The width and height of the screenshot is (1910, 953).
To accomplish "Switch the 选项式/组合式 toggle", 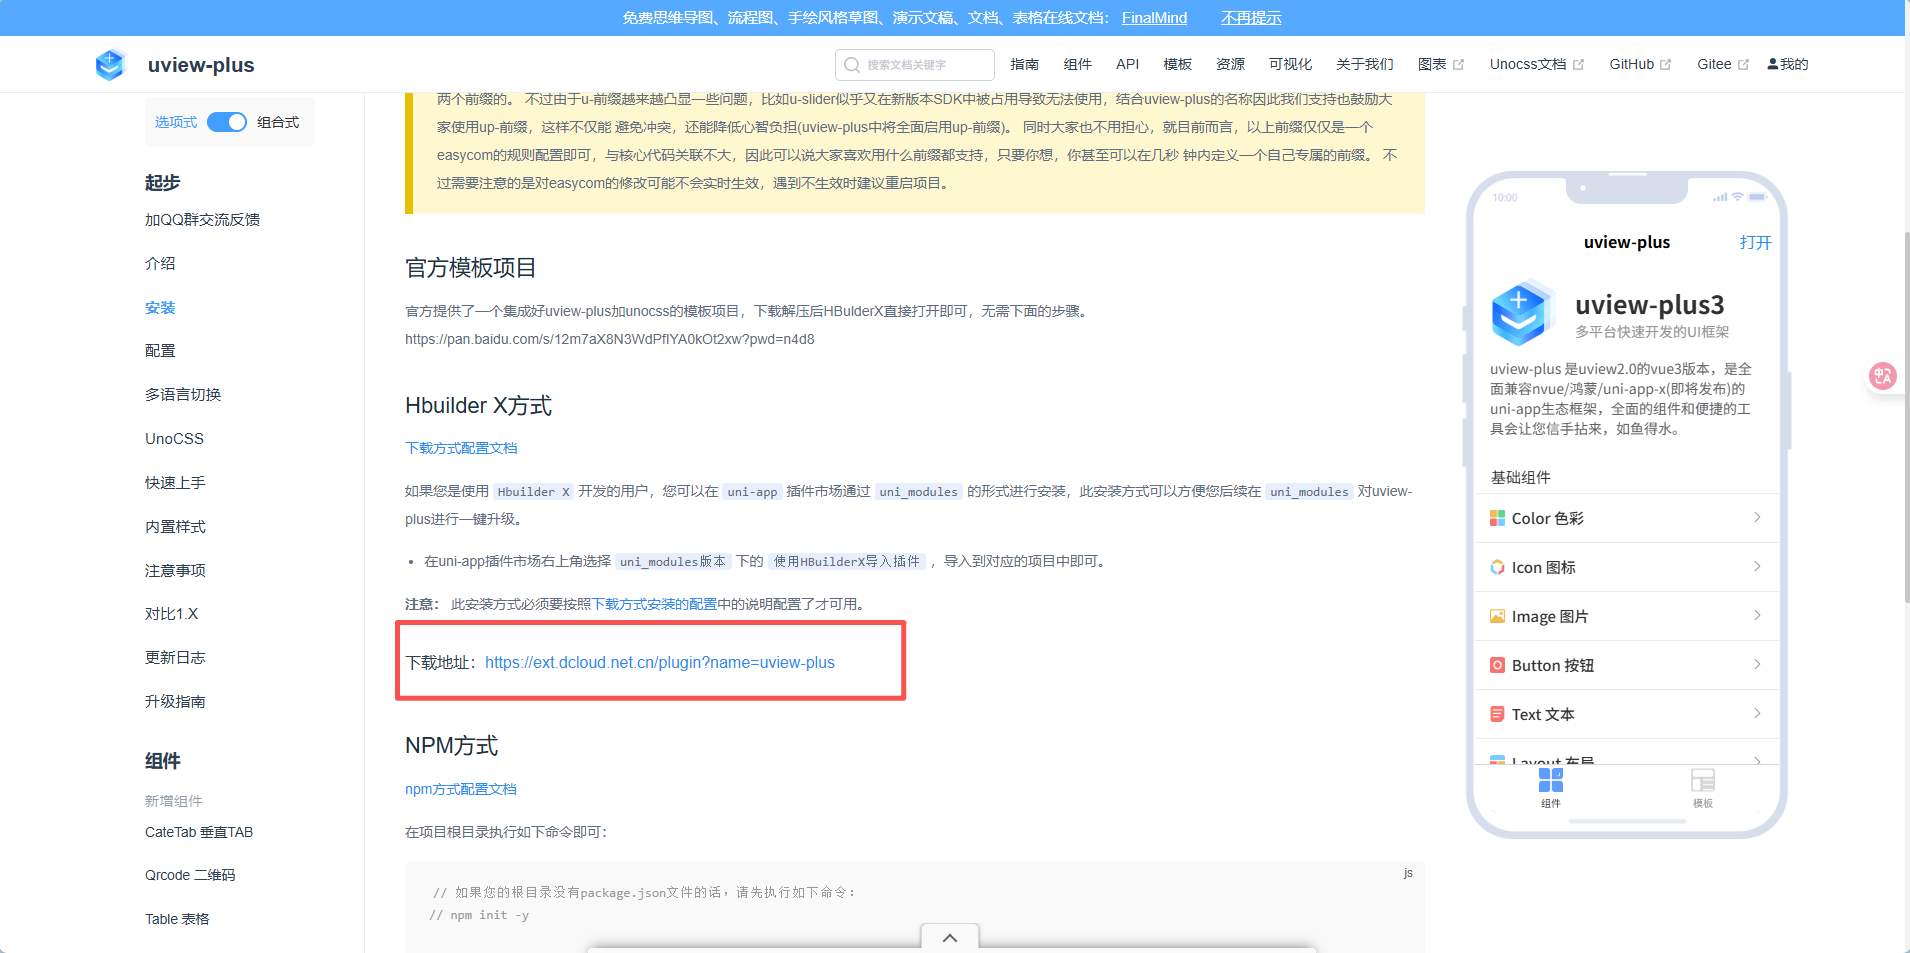I will (x=227, y=121).
